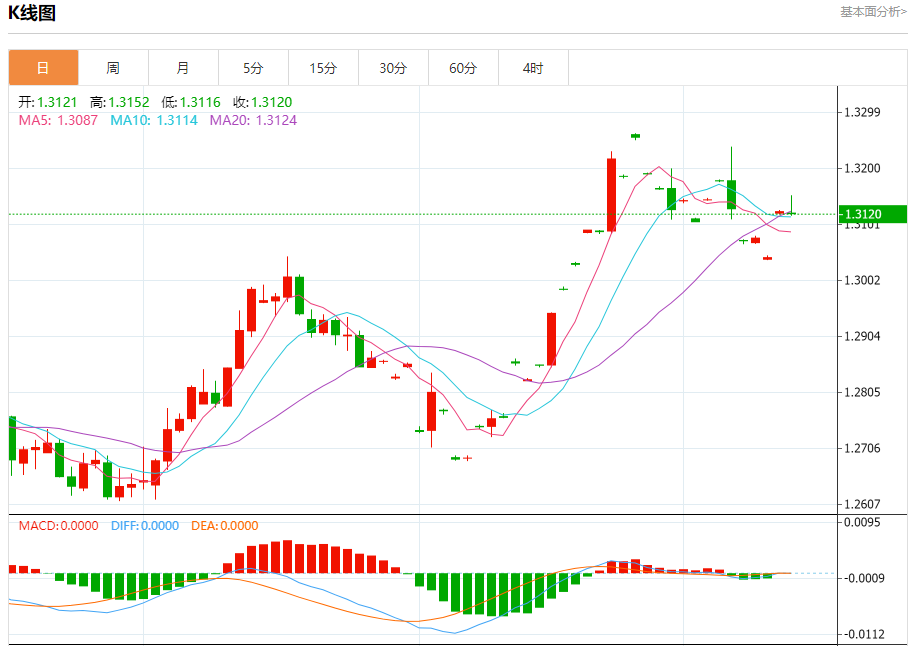Open the 60分 timeframe tab
This screenshot has width=916, height=646.
point(463,68)
